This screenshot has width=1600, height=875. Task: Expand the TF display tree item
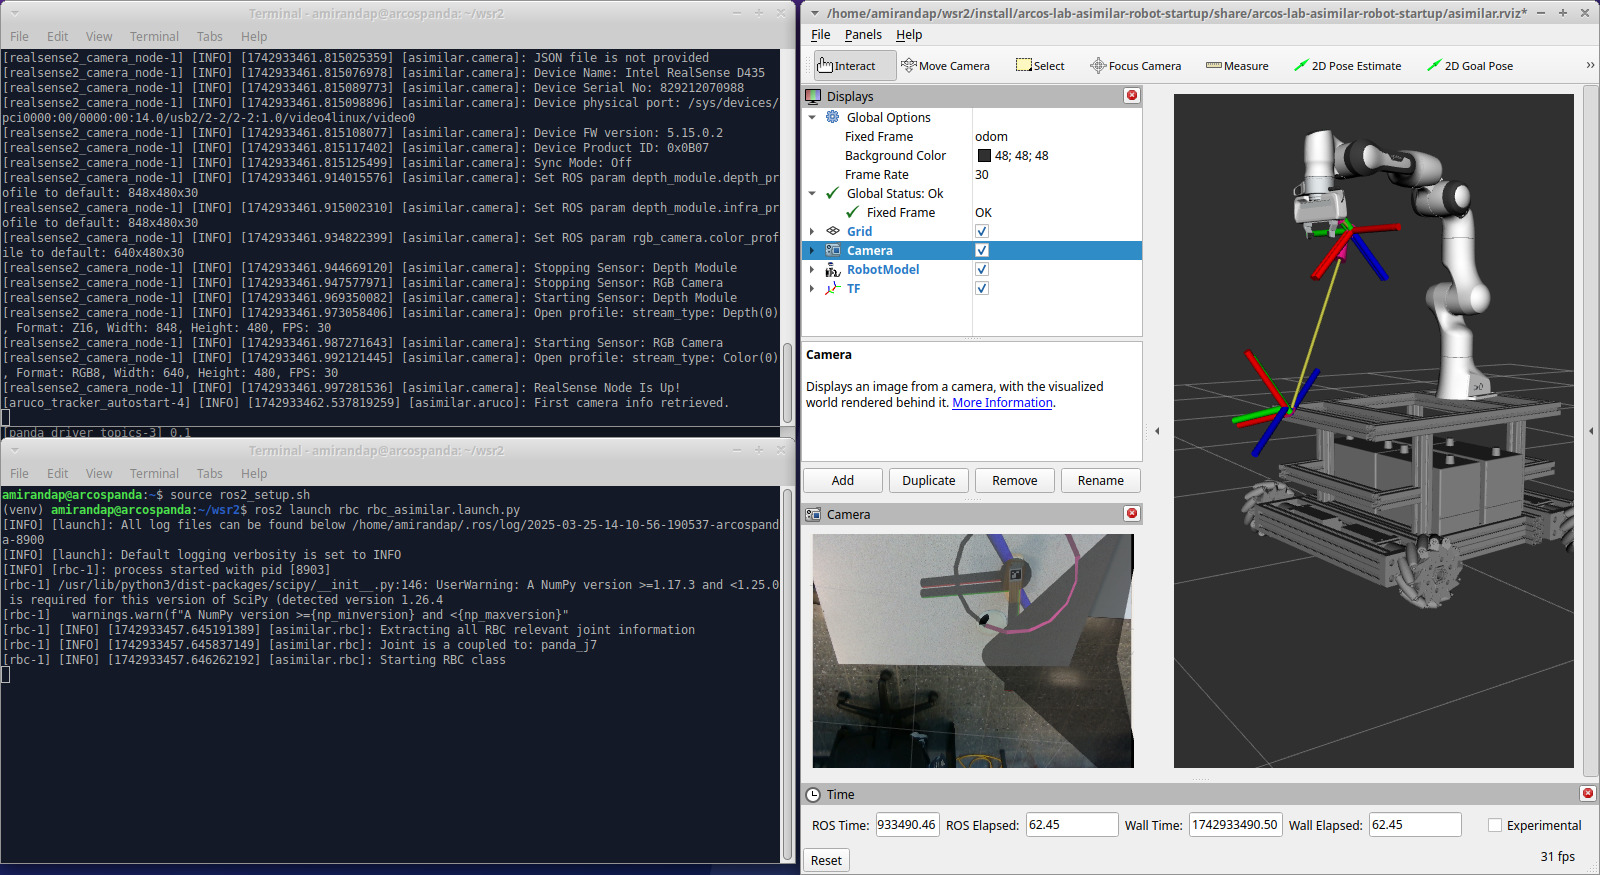[x=812, y=289]
